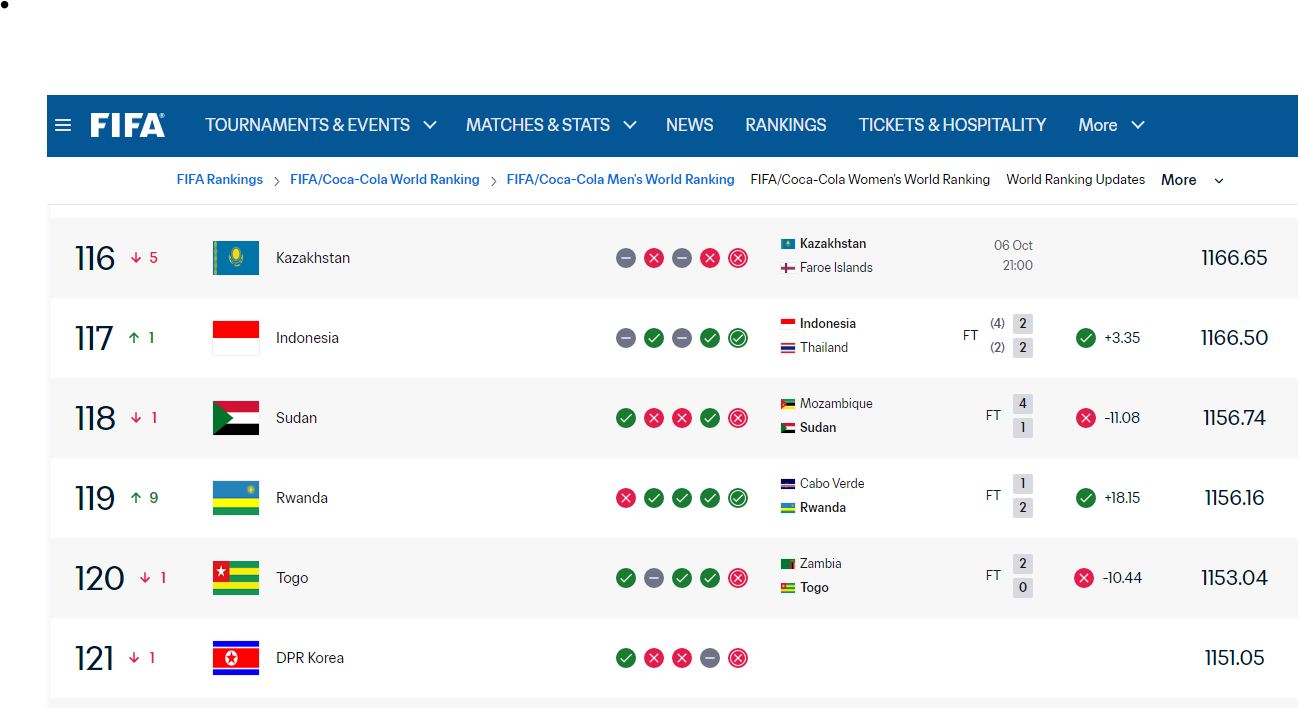Click the rank number 119
1298x708 pixels.
click(x=95, y=498)
